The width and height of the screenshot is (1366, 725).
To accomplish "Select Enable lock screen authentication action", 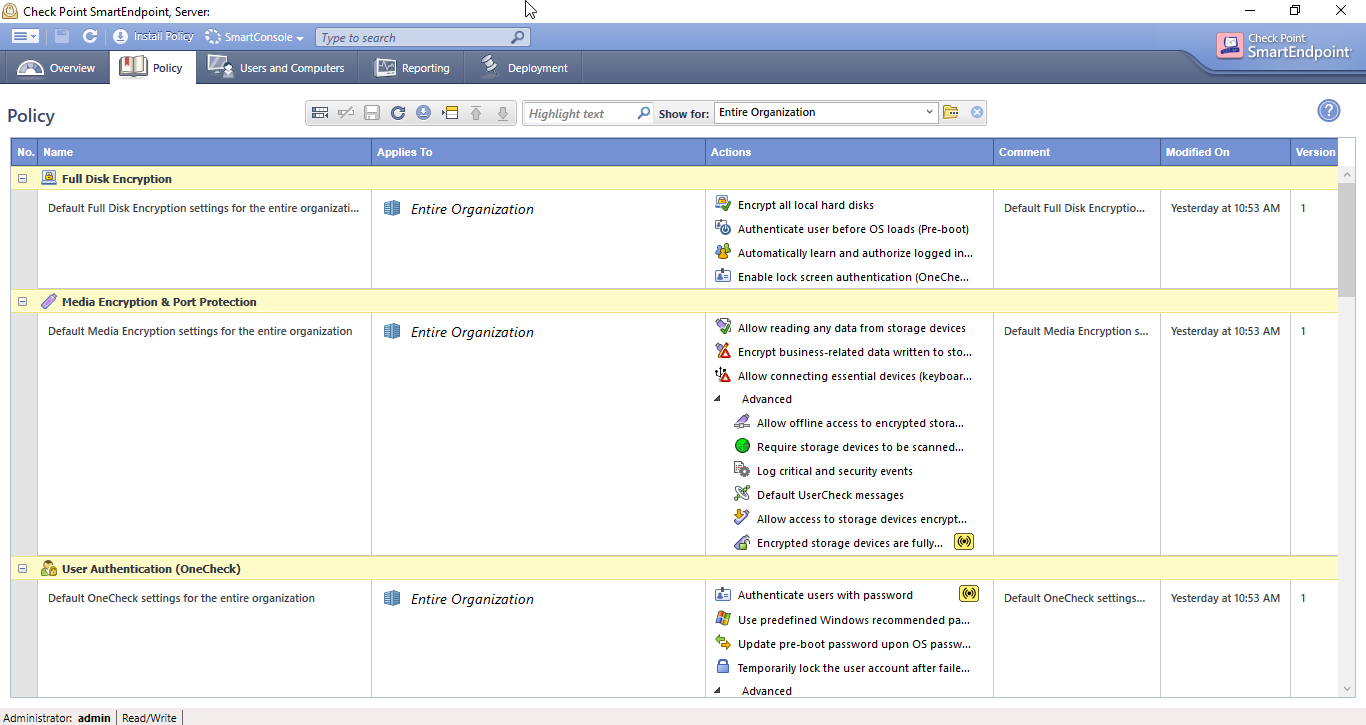I will [x=853, y=277].
